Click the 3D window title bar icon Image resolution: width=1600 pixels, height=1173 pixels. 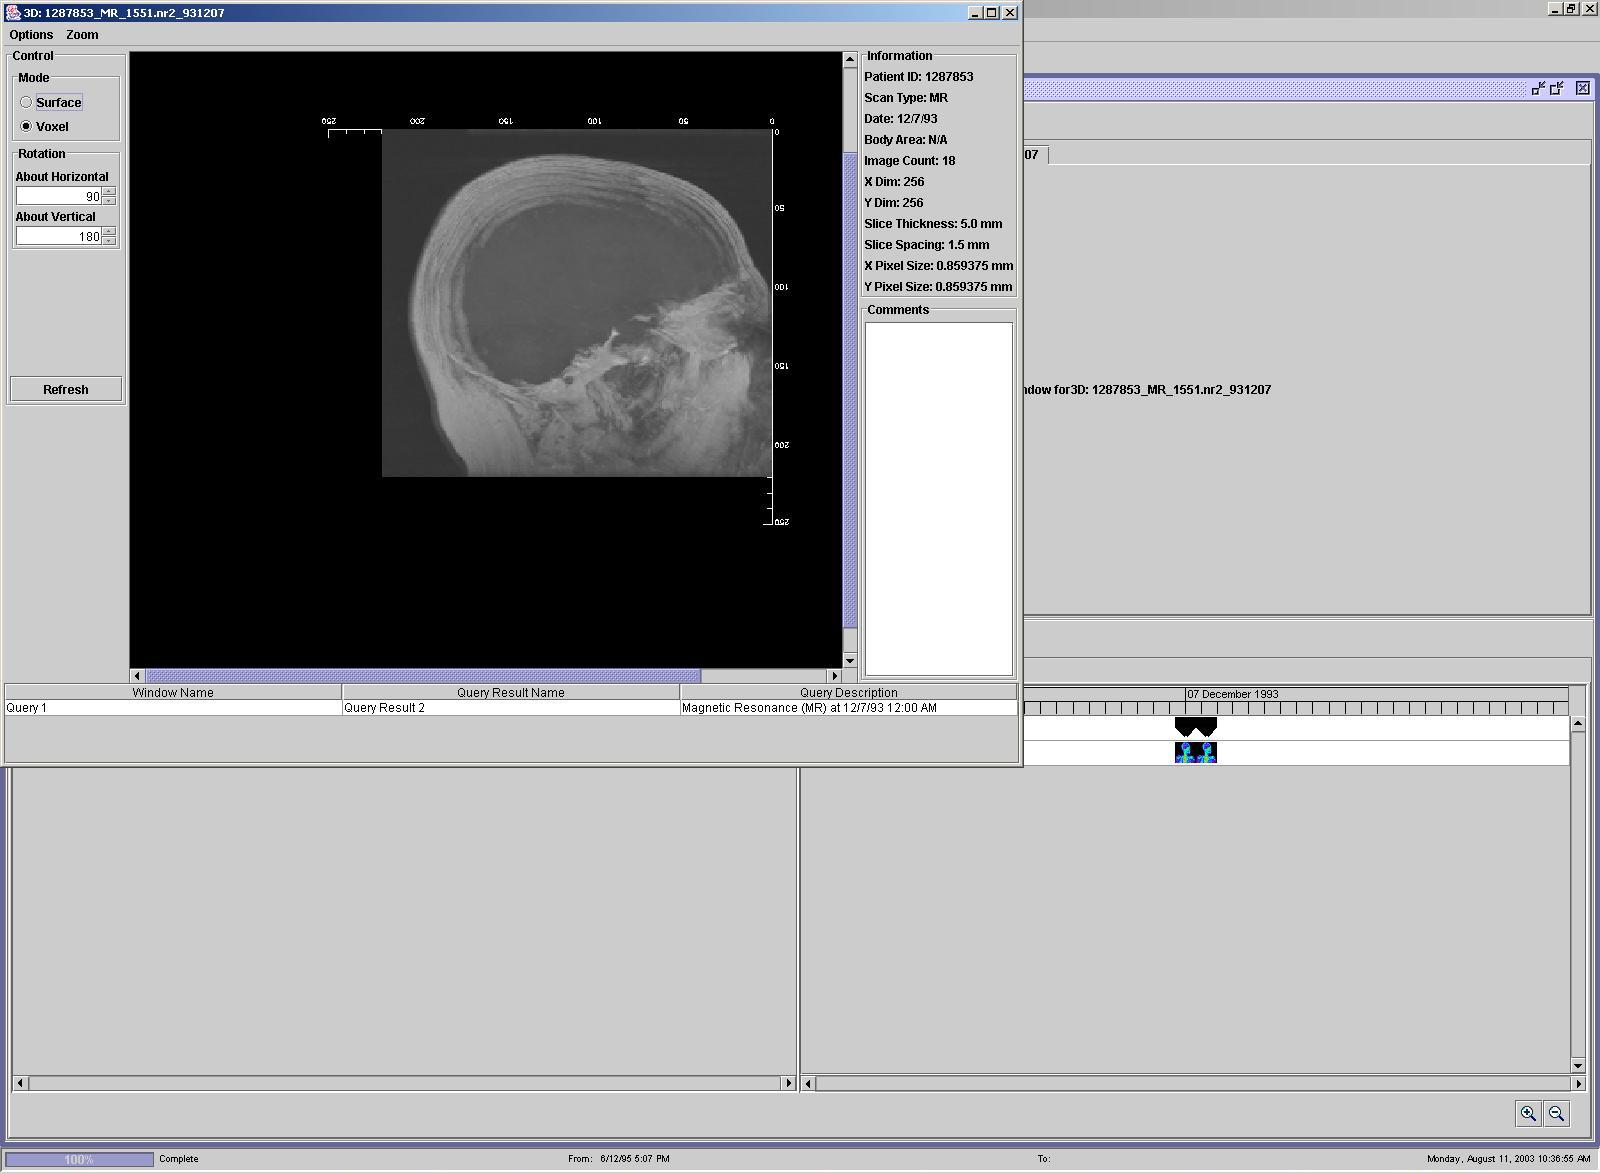13,13
